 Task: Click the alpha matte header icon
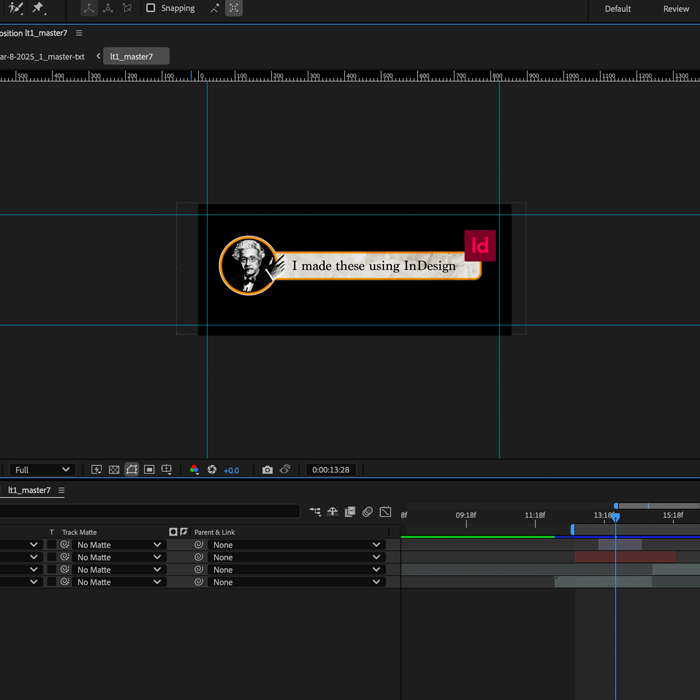[x=173, y=532]
